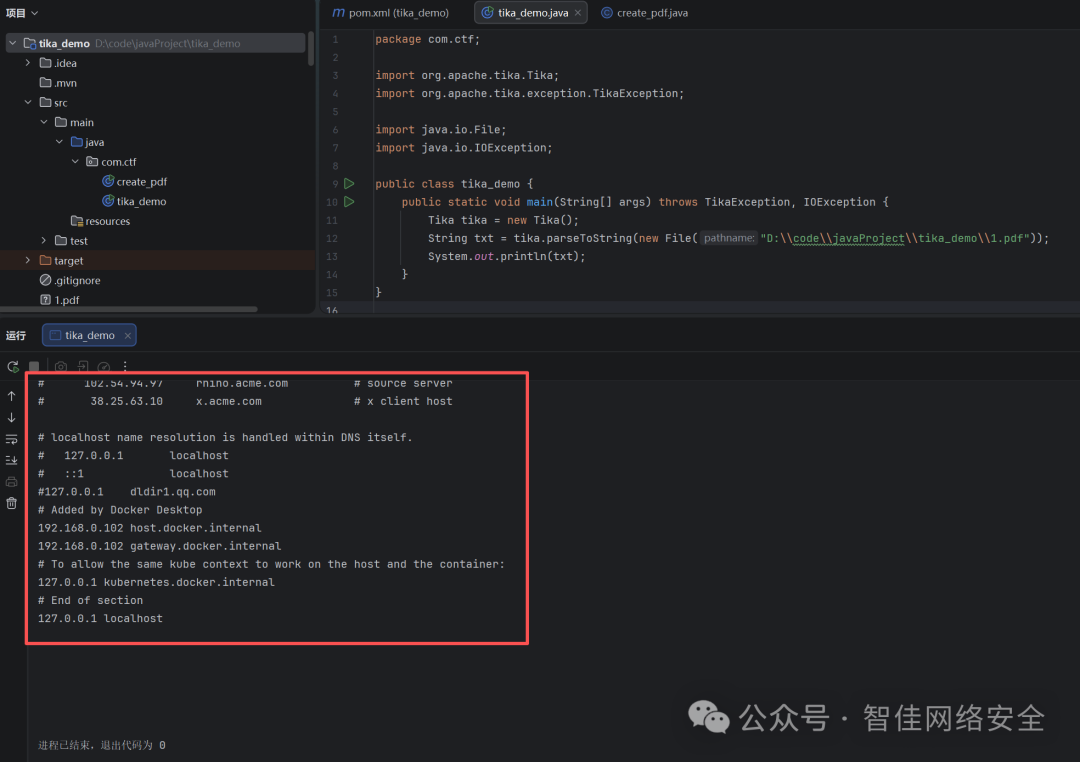Collapse the com.ctf package

75,161
